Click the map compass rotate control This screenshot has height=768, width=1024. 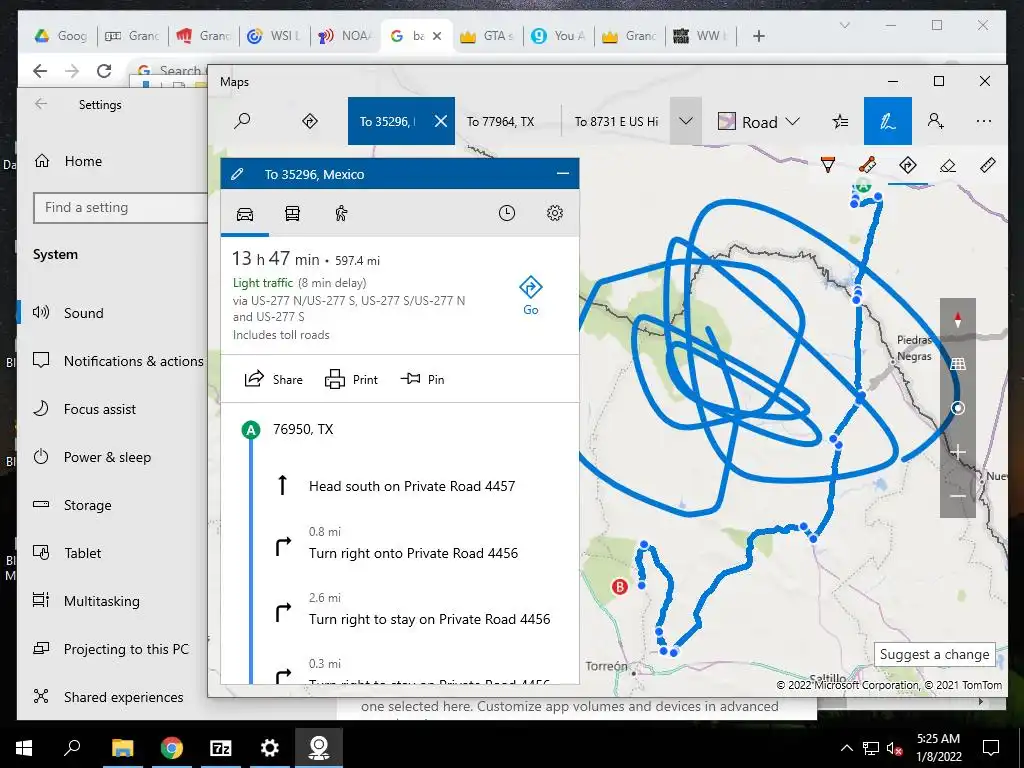pos(957,320)
